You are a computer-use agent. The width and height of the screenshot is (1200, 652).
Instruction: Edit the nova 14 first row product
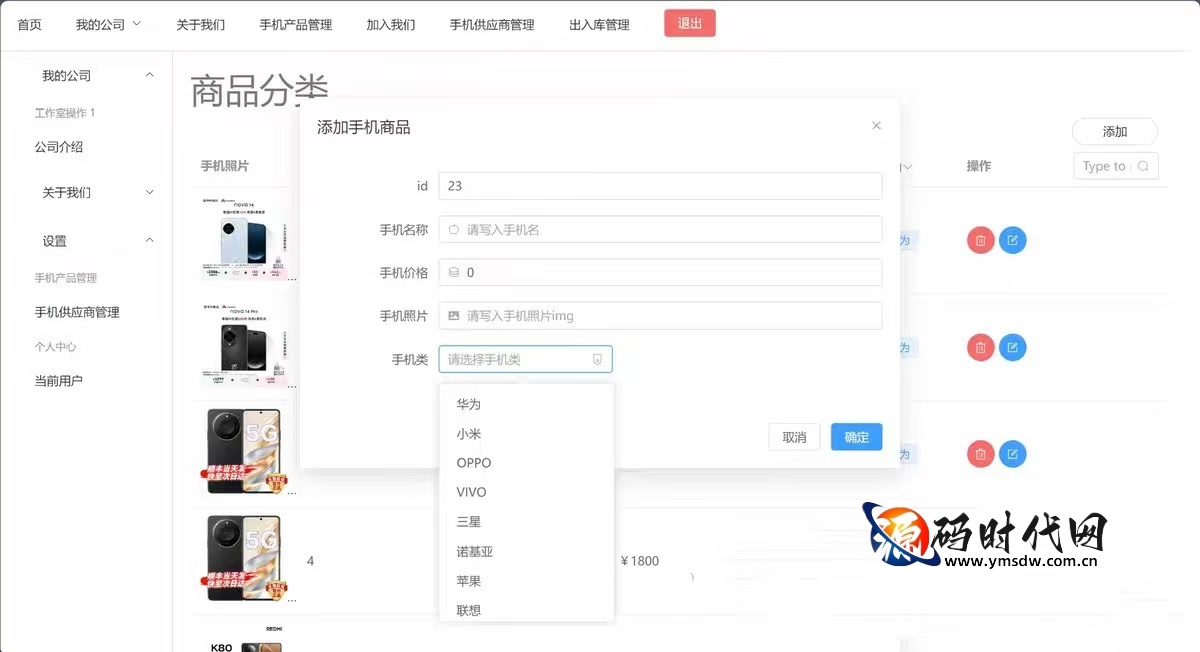1013,240
